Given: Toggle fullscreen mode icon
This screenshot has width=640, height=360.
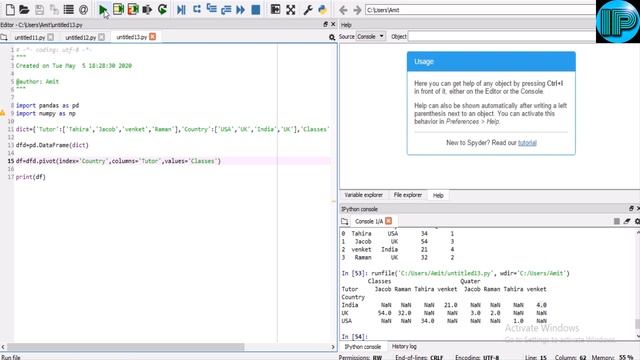Looking at the screenshot, I should click(291, 9).
